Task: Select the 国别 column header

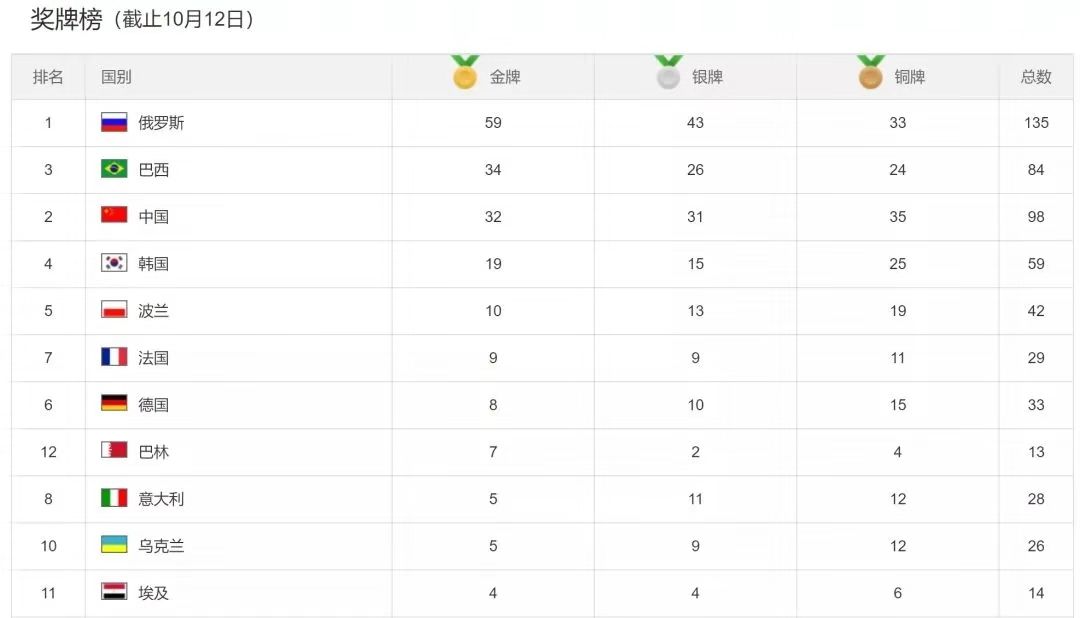Action: [x=116, y=76]
